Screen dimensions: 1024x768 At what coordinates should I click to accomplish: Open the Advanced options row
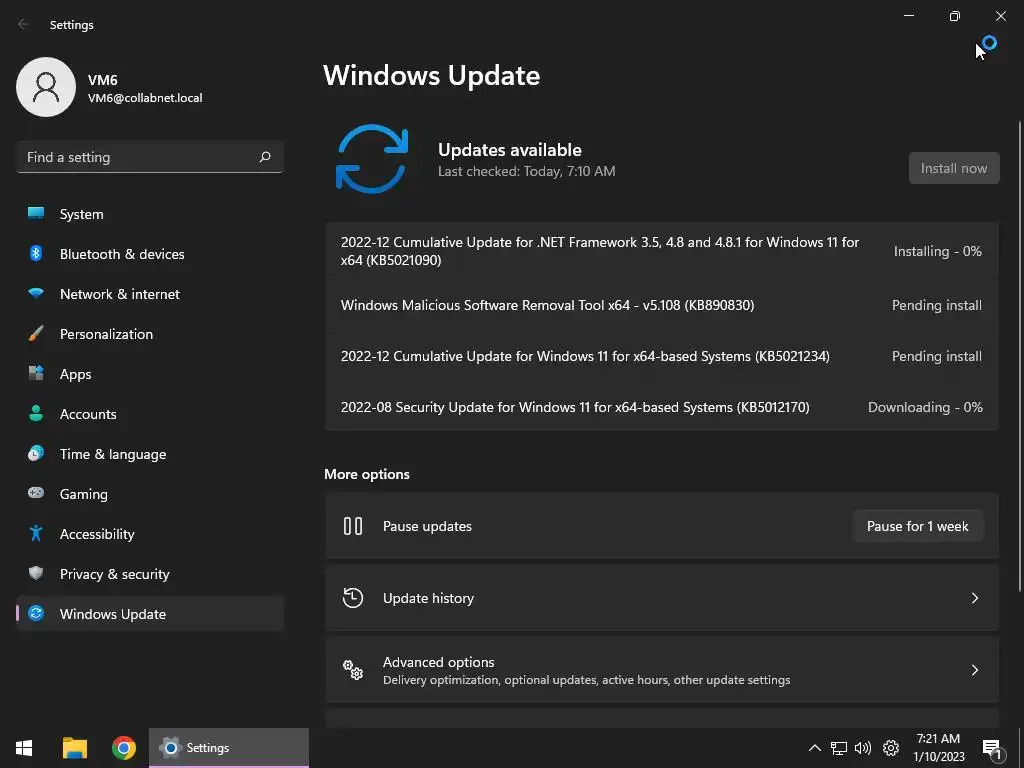click(662, 669)
